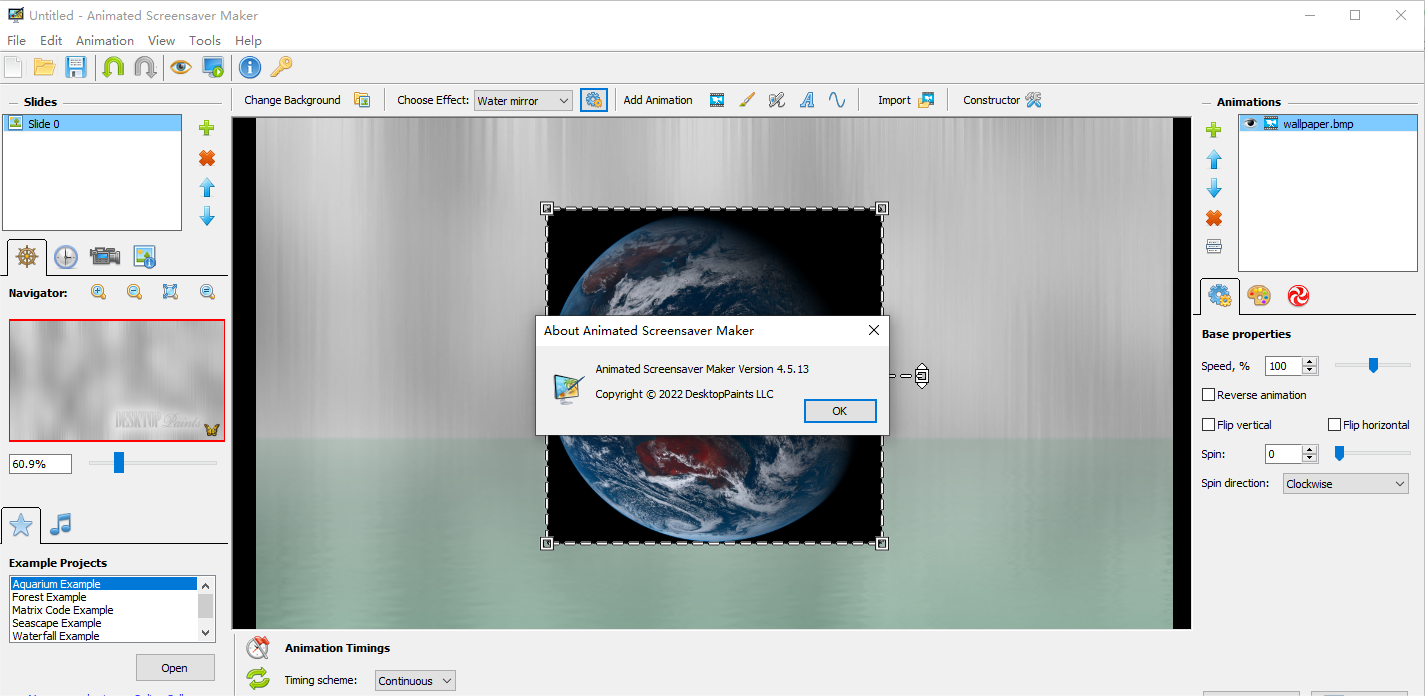Open the Animation menu
Viewport: 1425px width, 696px height.
click(x=105, y=41)
